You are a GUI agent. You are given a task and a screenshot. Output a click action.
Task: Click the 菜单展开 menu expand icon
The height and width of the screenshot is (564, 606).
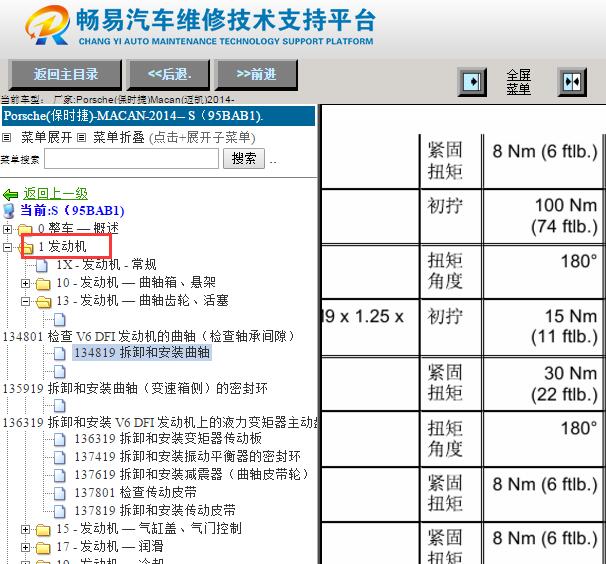coord(7,137)
